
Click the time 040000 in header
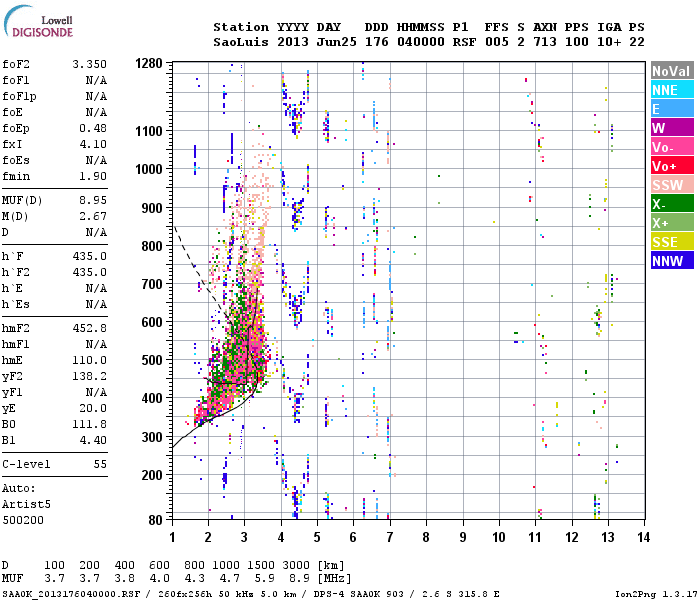click(x=421, y=42)
